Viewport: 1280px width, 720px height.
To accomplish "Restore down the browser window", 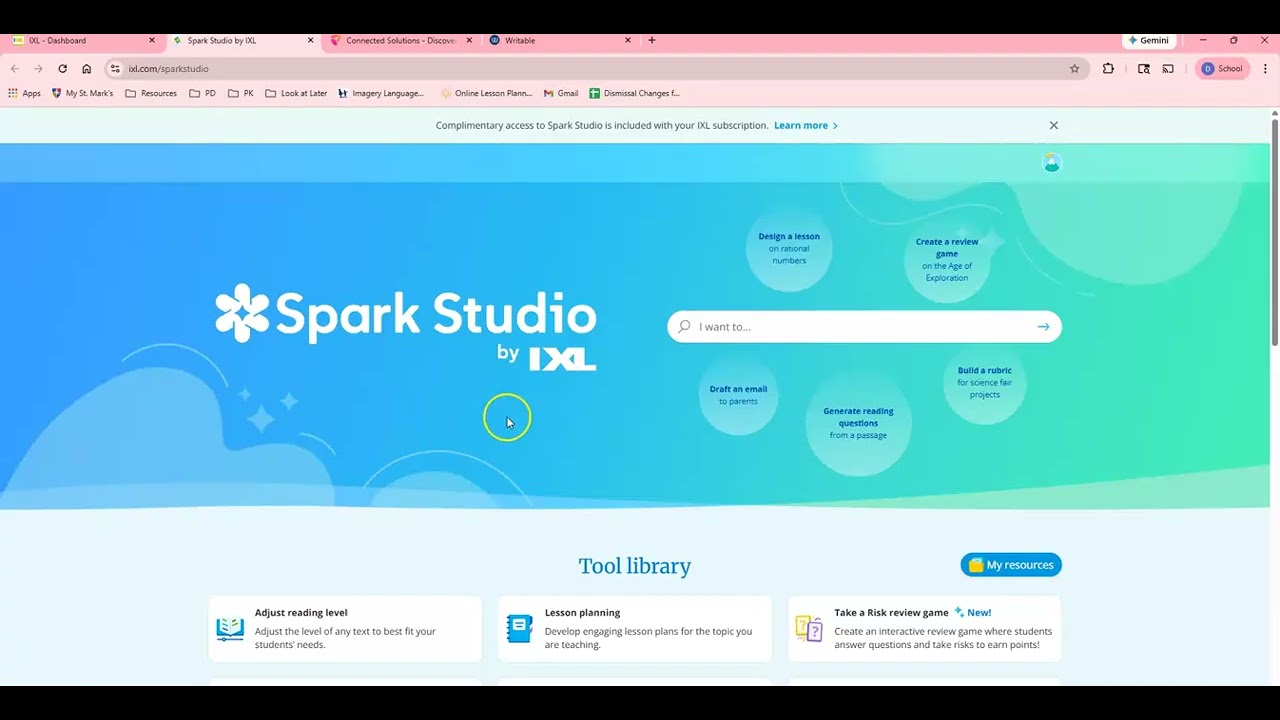I will pyautogui.click(x=1234, y=41).
